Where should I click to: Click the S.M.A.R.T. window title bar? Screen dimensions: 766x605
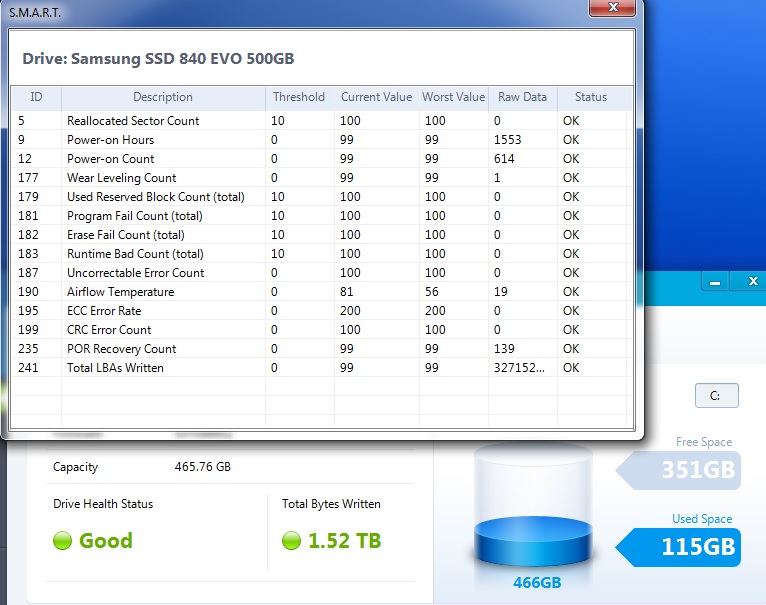(x=293, y=12)
